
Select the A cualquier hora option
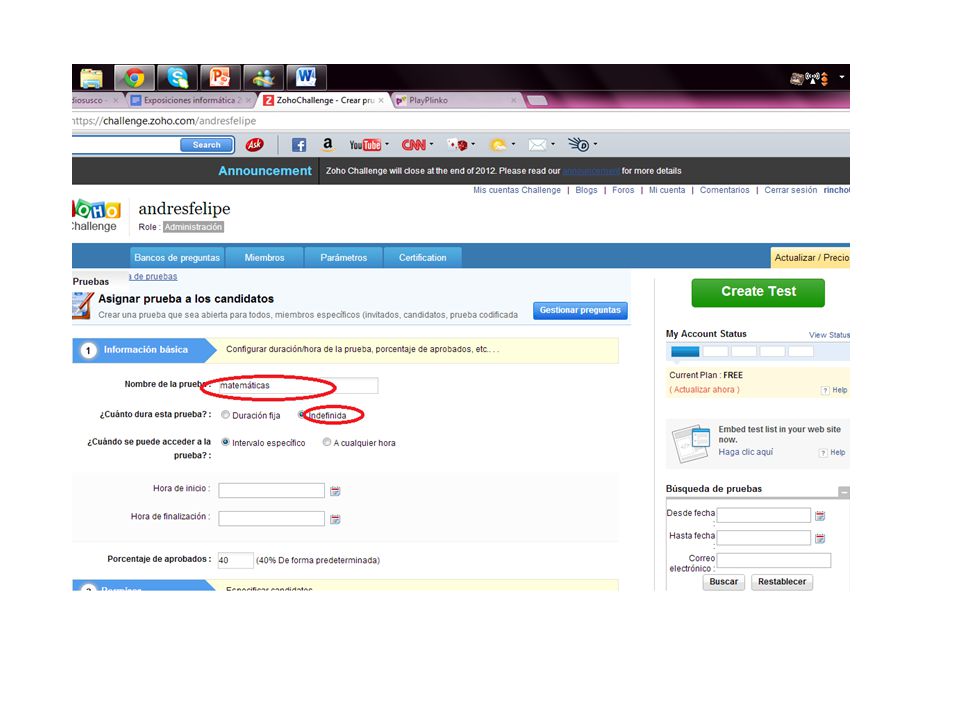[x=327, y=442]
